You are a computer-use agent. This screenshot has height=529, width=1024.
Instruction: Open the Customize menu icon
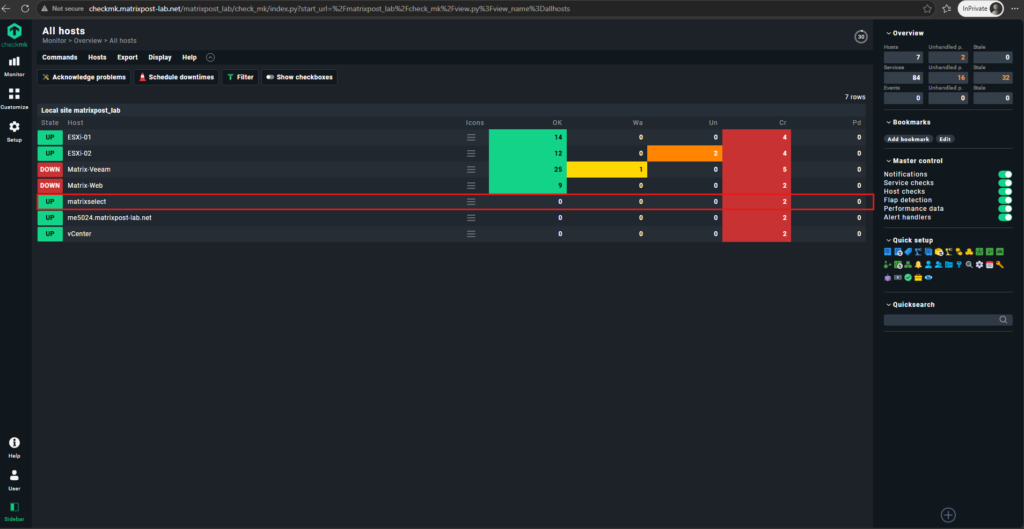14,98
